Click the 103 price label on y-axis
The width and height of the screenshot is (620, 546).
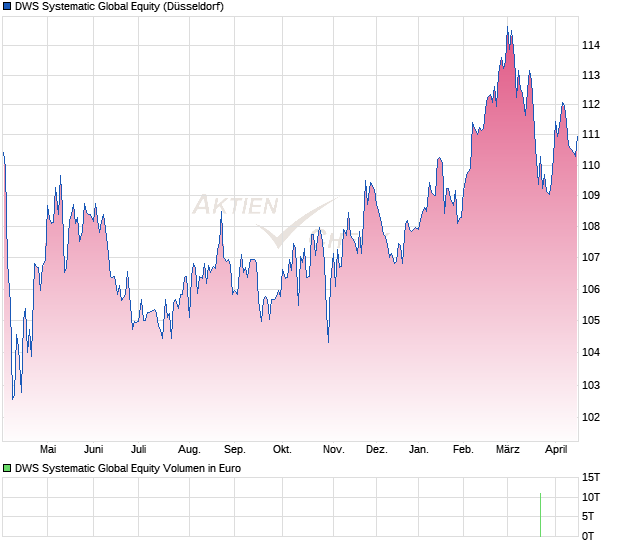[x=591, y=385]
